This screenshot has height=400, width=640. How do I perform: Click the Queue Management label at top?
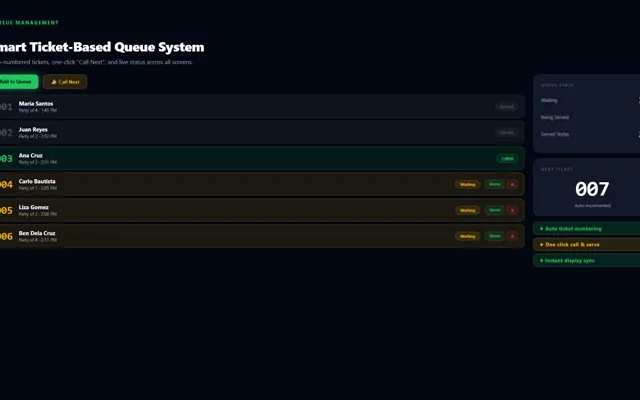tap(29, 23)
